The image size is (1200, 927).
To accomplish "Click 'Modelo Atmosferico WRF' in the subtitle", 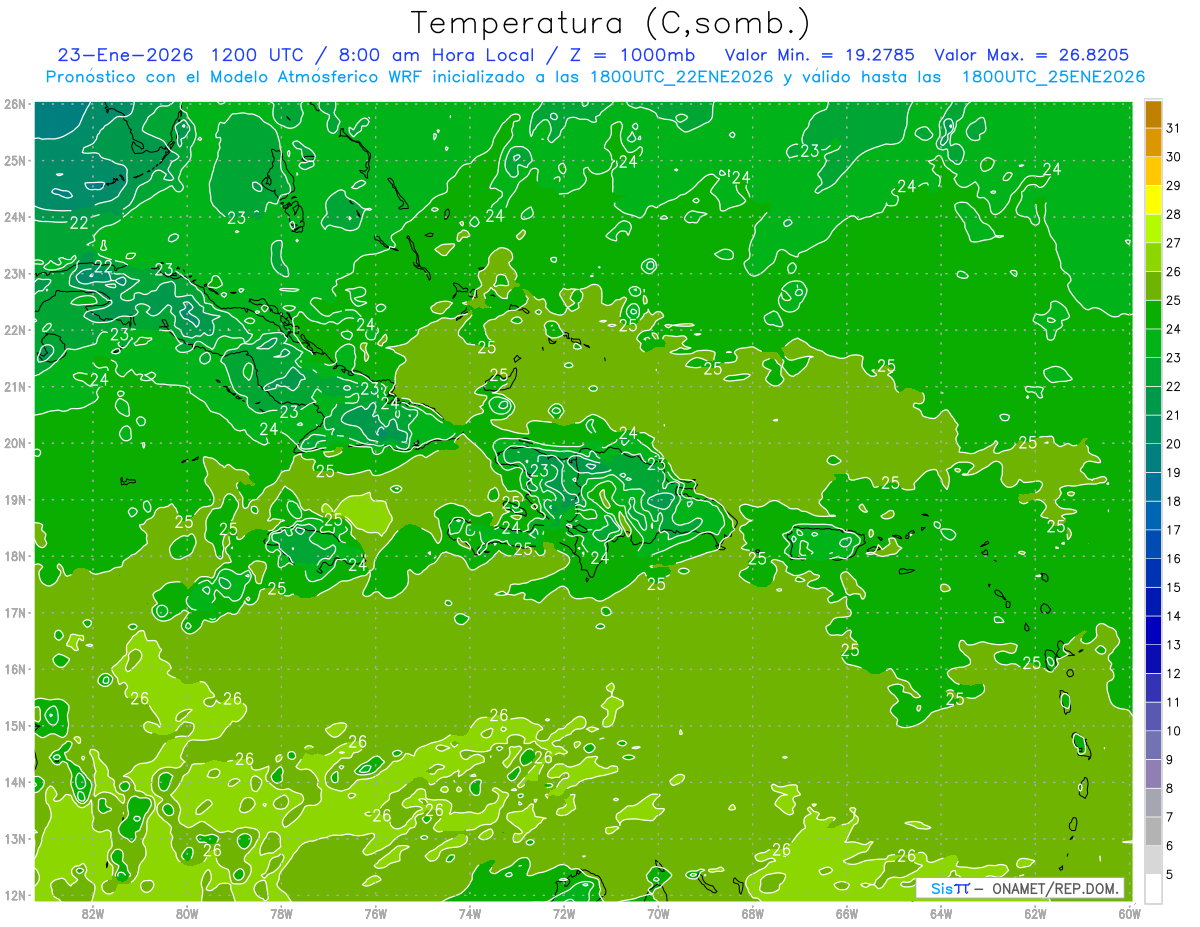I will coord(306,77).
